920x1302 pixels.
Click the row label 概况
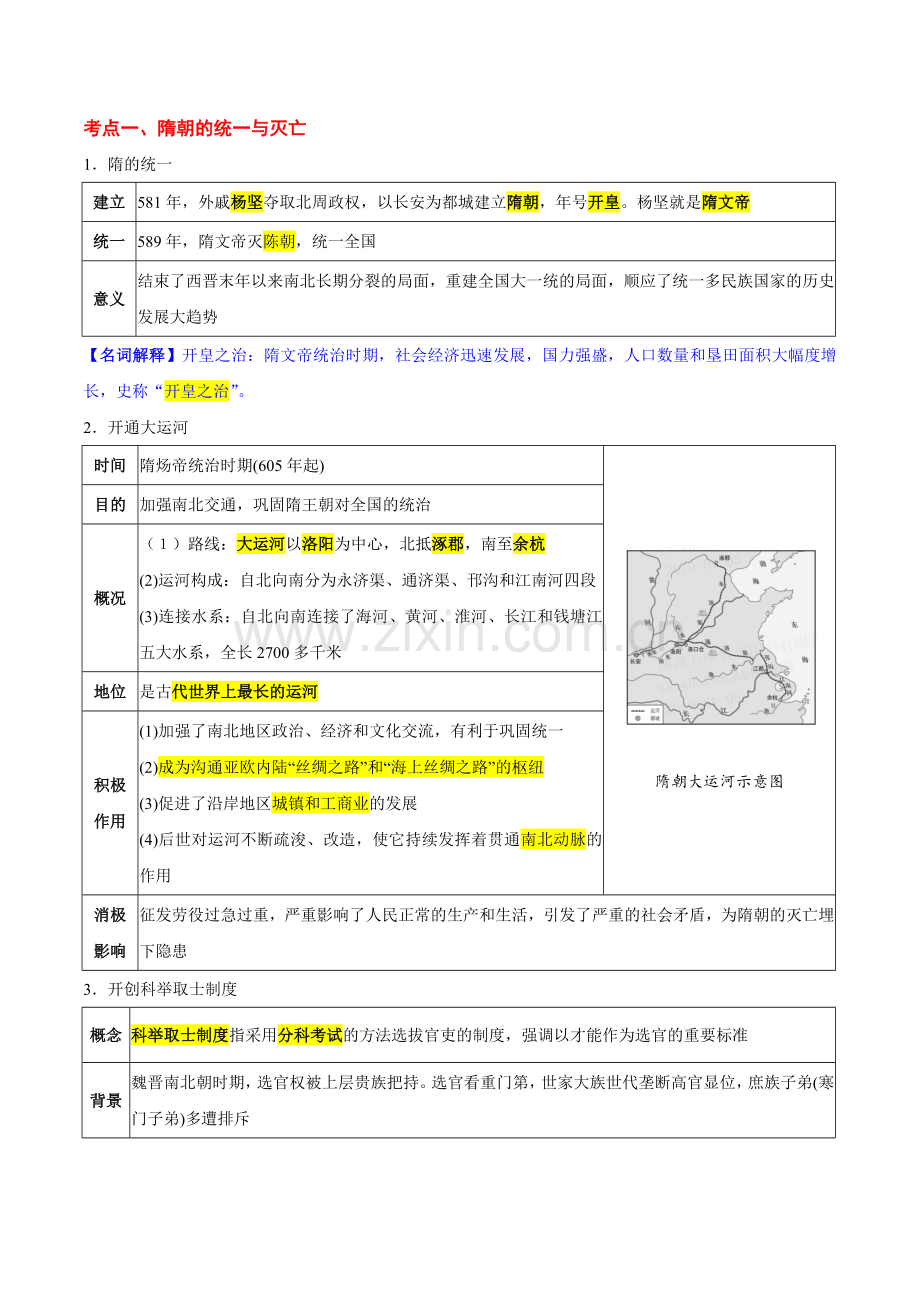pyautogui.click(x=110, y=598)
